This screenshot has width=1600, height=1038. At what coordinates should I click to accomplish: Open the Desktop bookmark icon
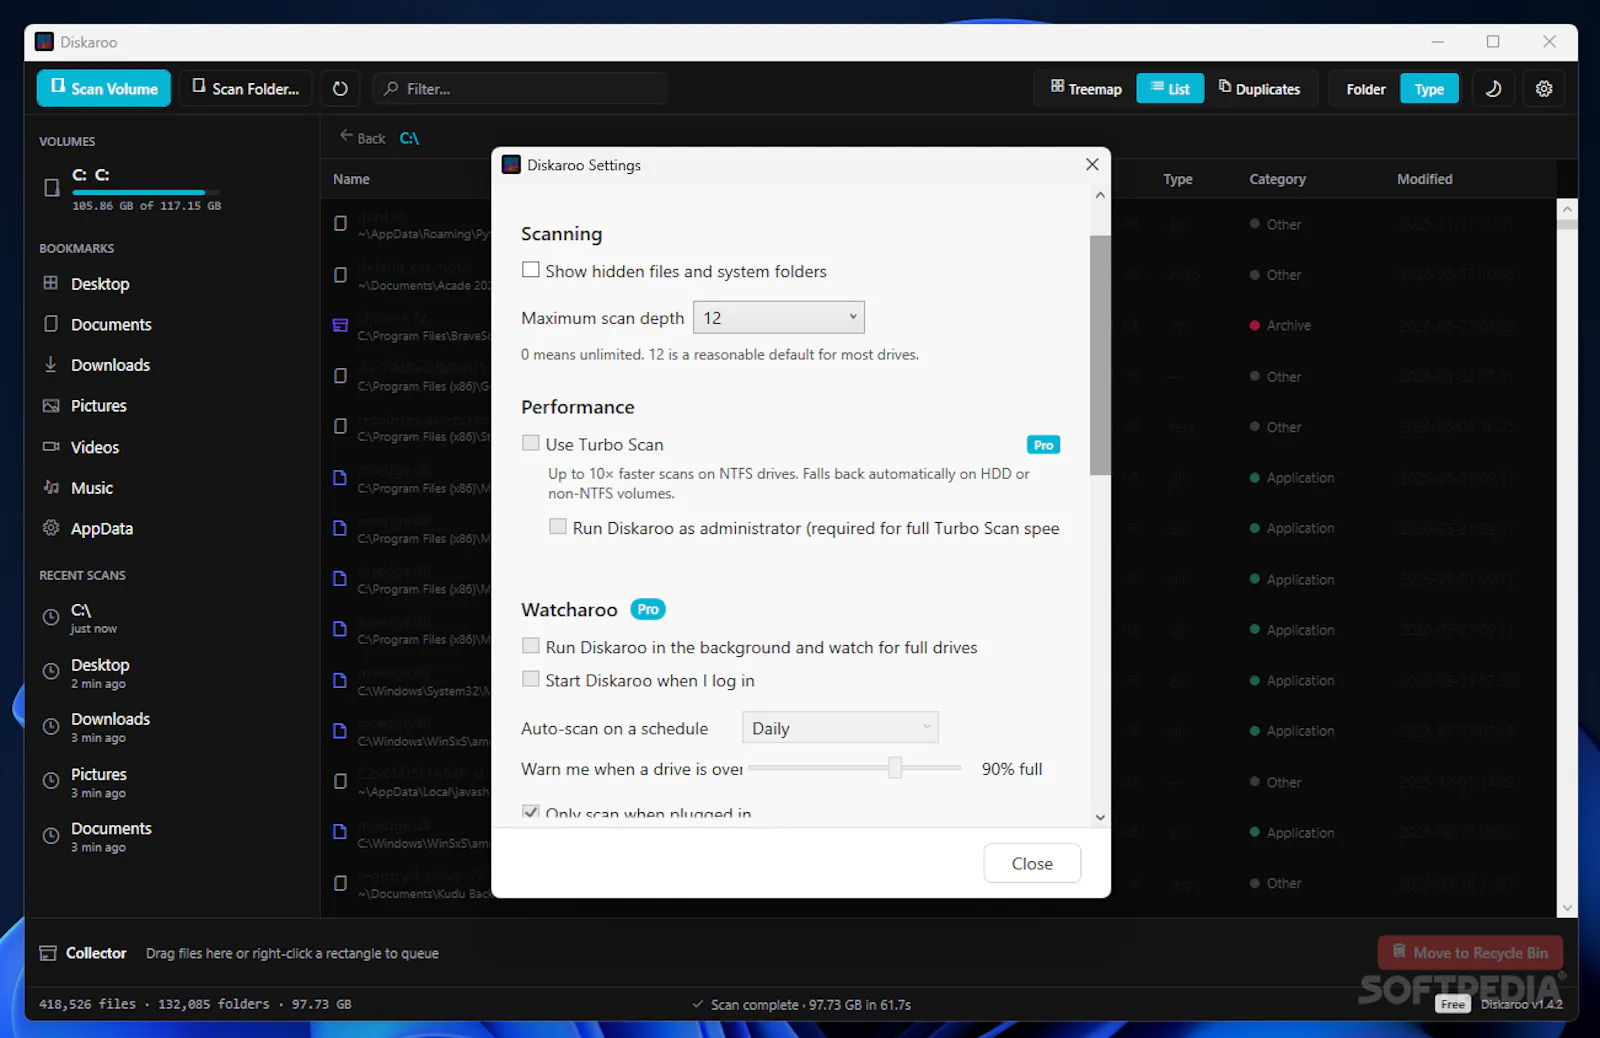(x=51, y=283)
